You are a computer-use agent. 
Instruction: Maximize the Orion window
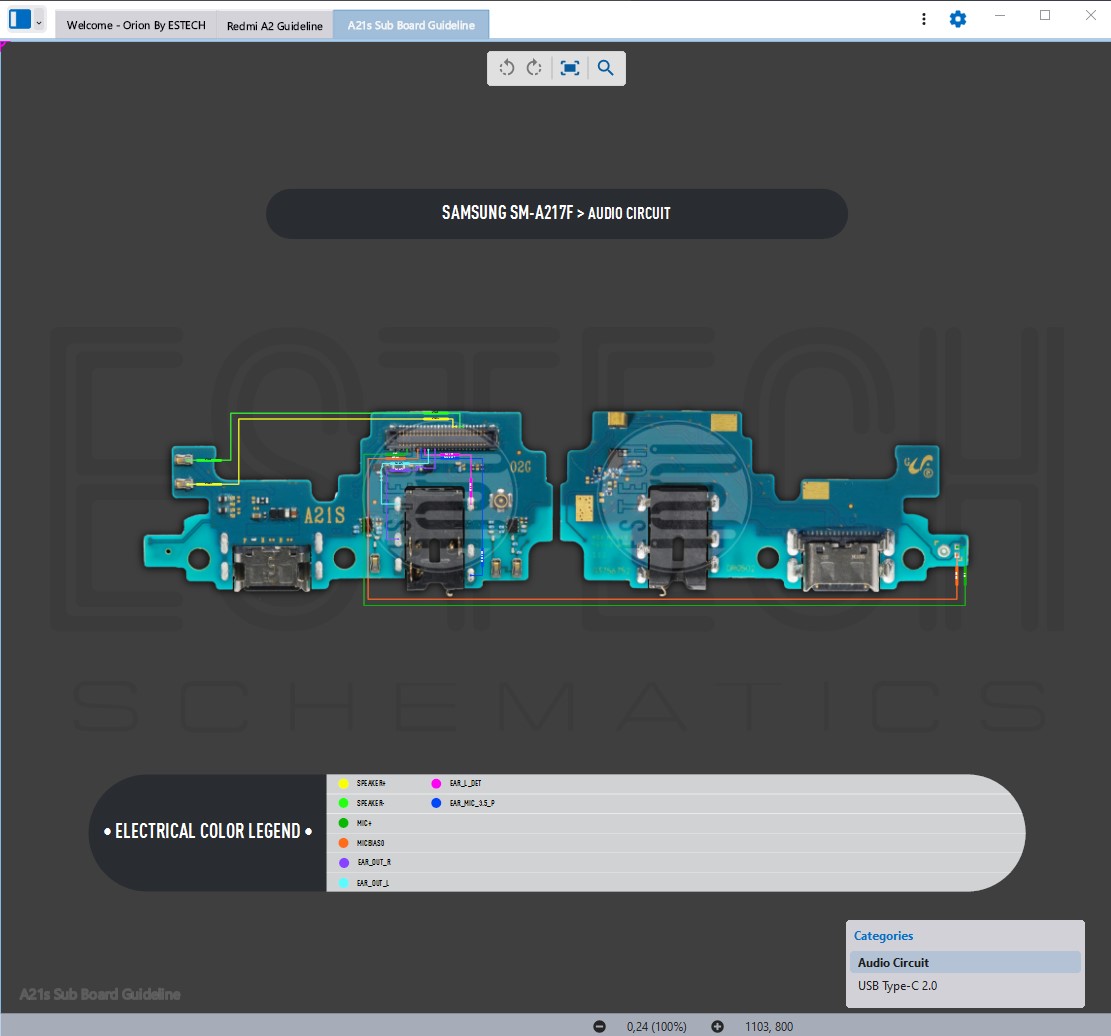pos(1044,16)
